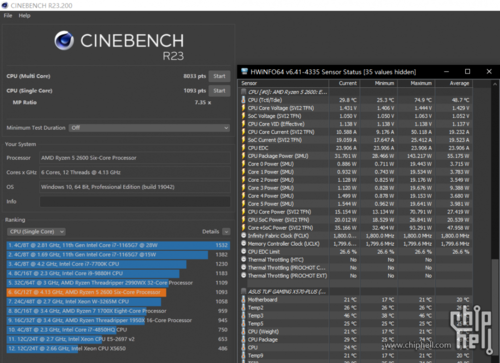
Task: Start the CPU Single Core test
Action: click(219, 91)
